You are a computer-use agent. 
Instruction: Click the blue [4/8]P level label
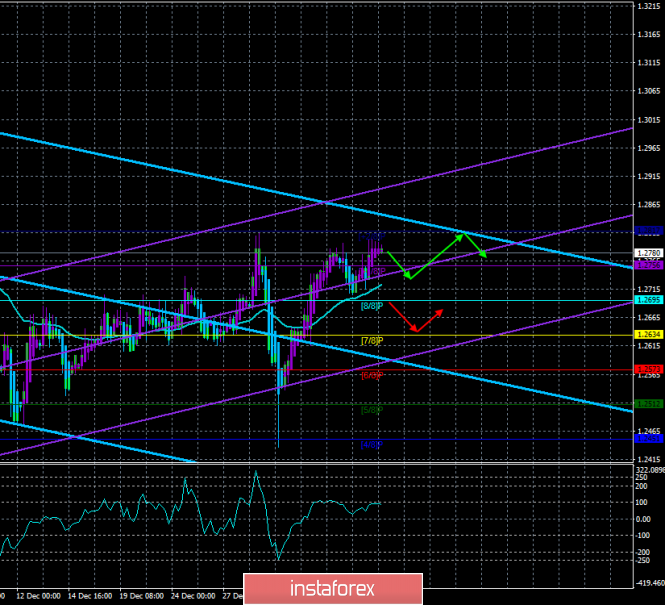coord(372,445)
